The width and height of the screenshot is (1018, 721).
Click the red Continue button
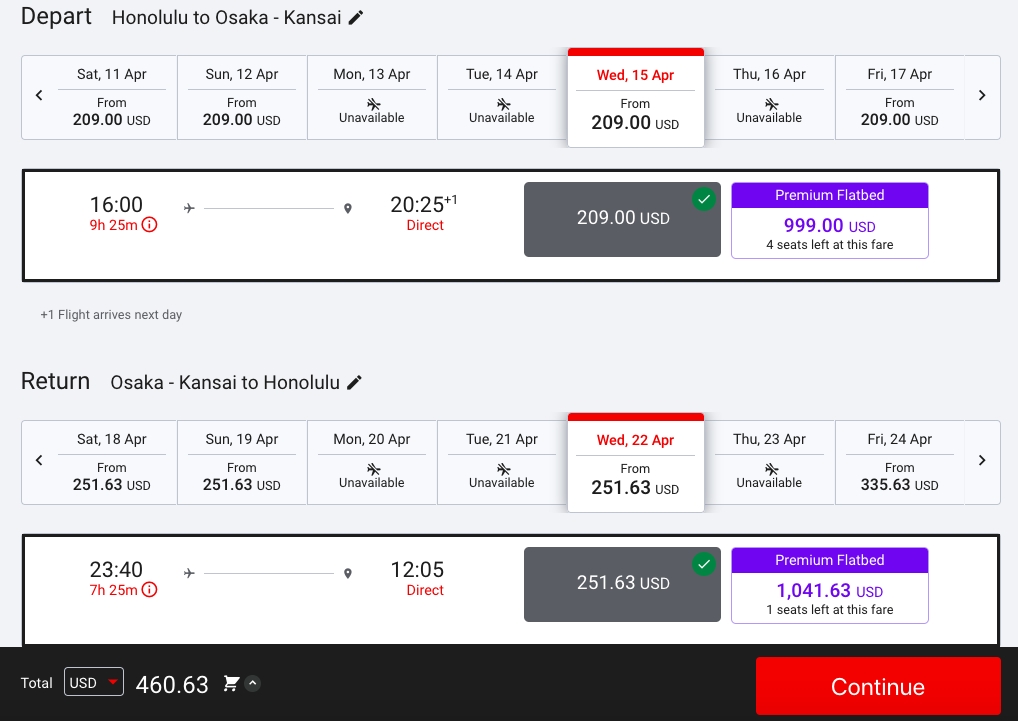(x=878, y=686)
